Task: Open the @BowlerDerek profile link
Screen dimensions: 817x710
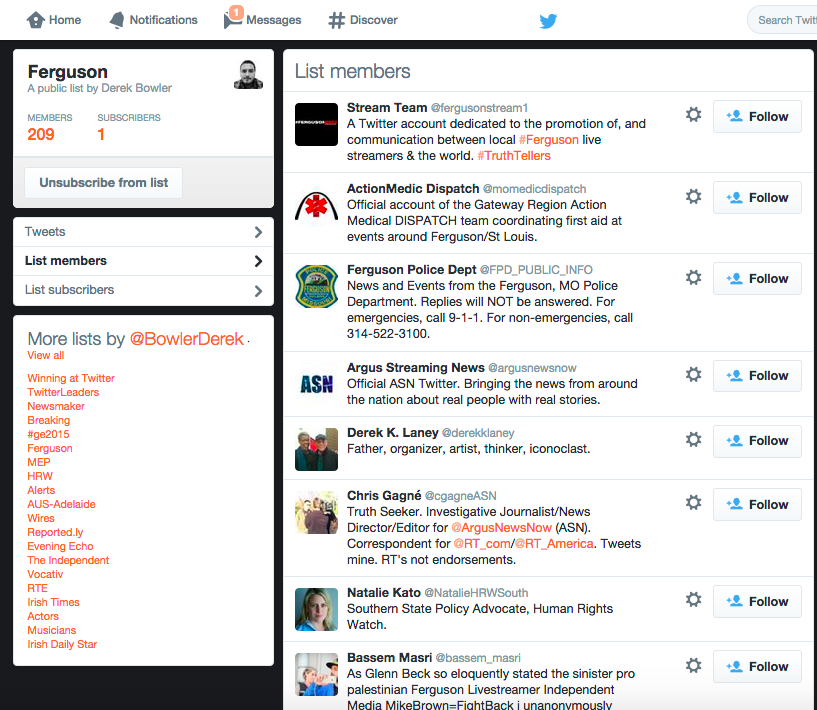Action: click(187, 339)
